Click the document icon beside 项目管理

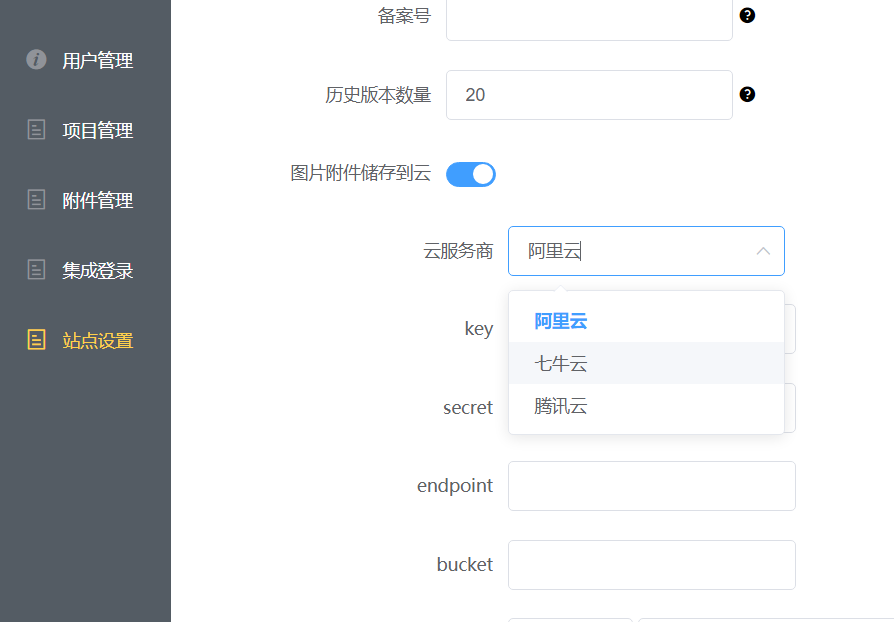(37, 130)
